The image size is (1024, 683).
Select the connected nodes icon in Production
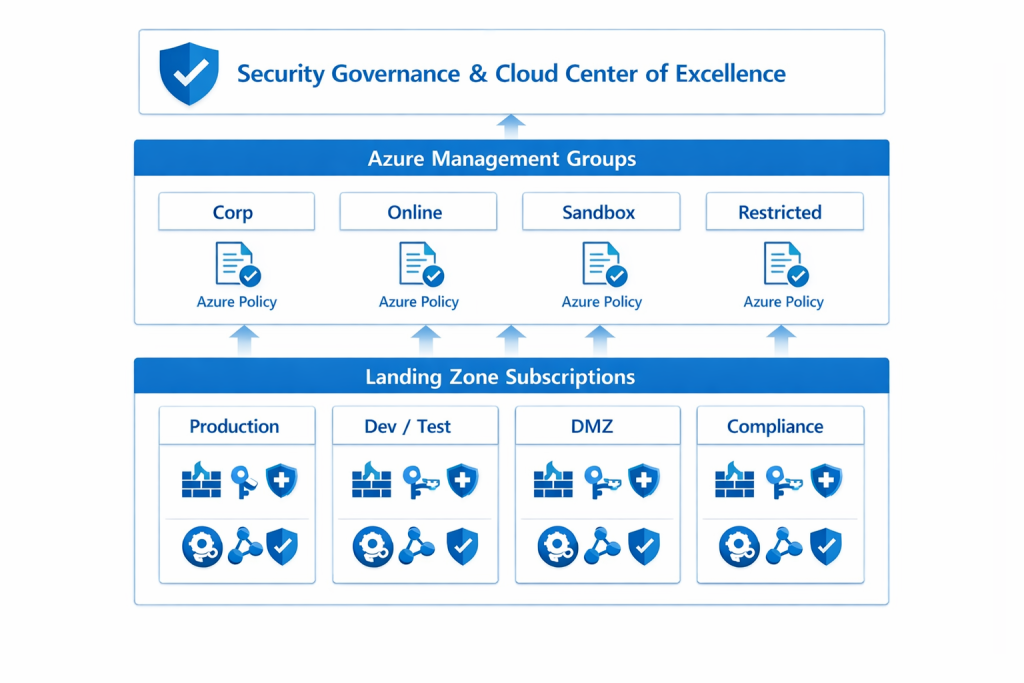[245, 546]
